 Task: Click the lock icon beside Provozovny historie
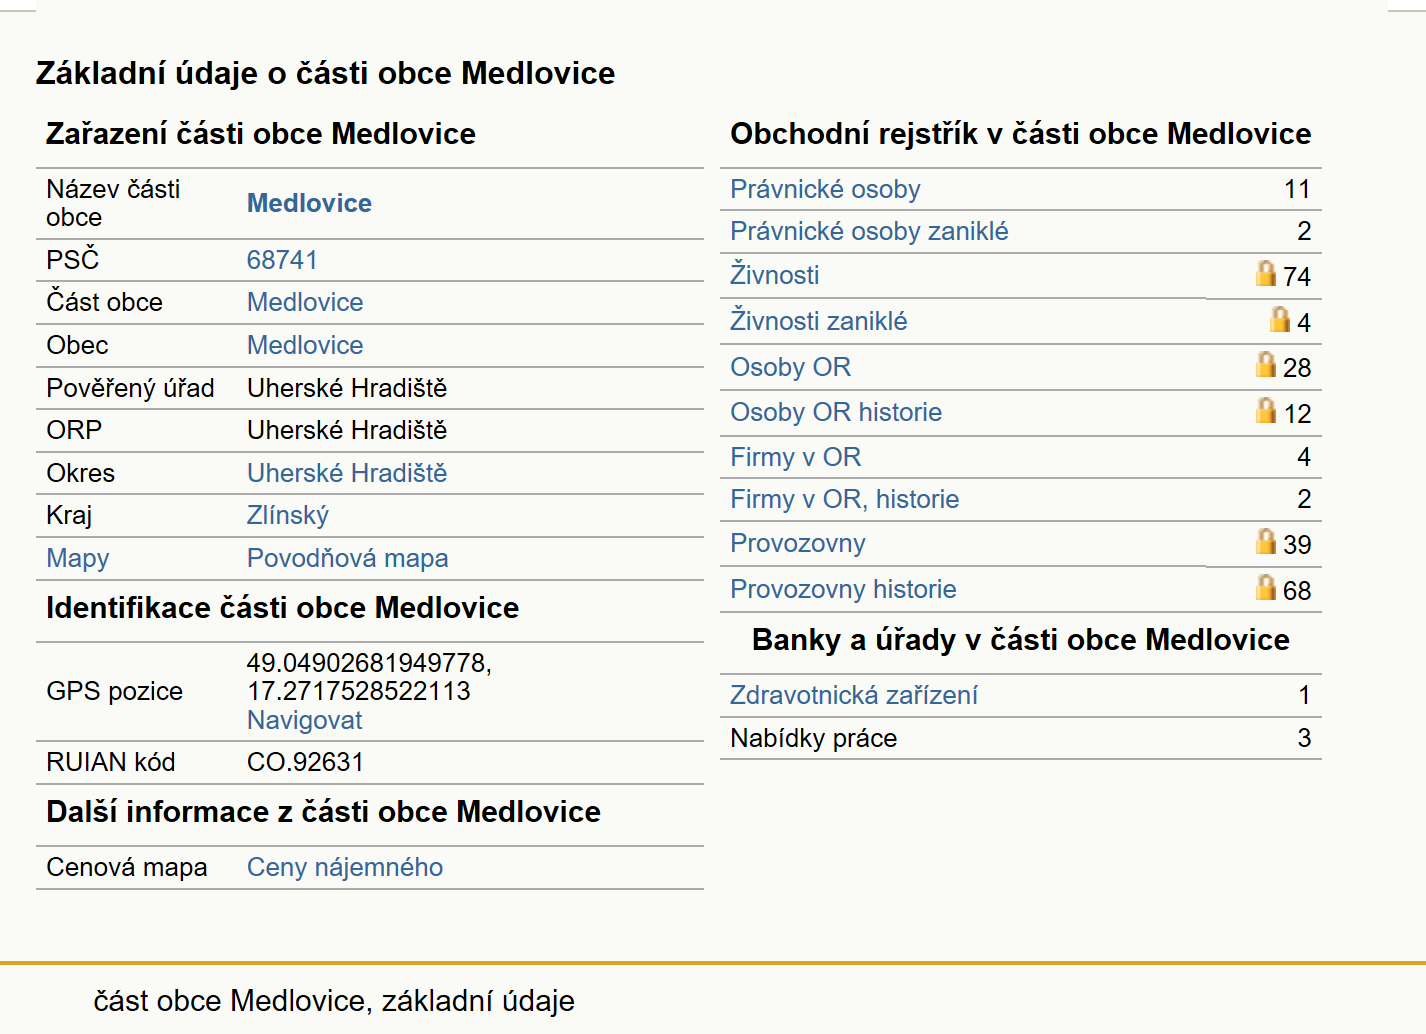[x=1266, y=587]
